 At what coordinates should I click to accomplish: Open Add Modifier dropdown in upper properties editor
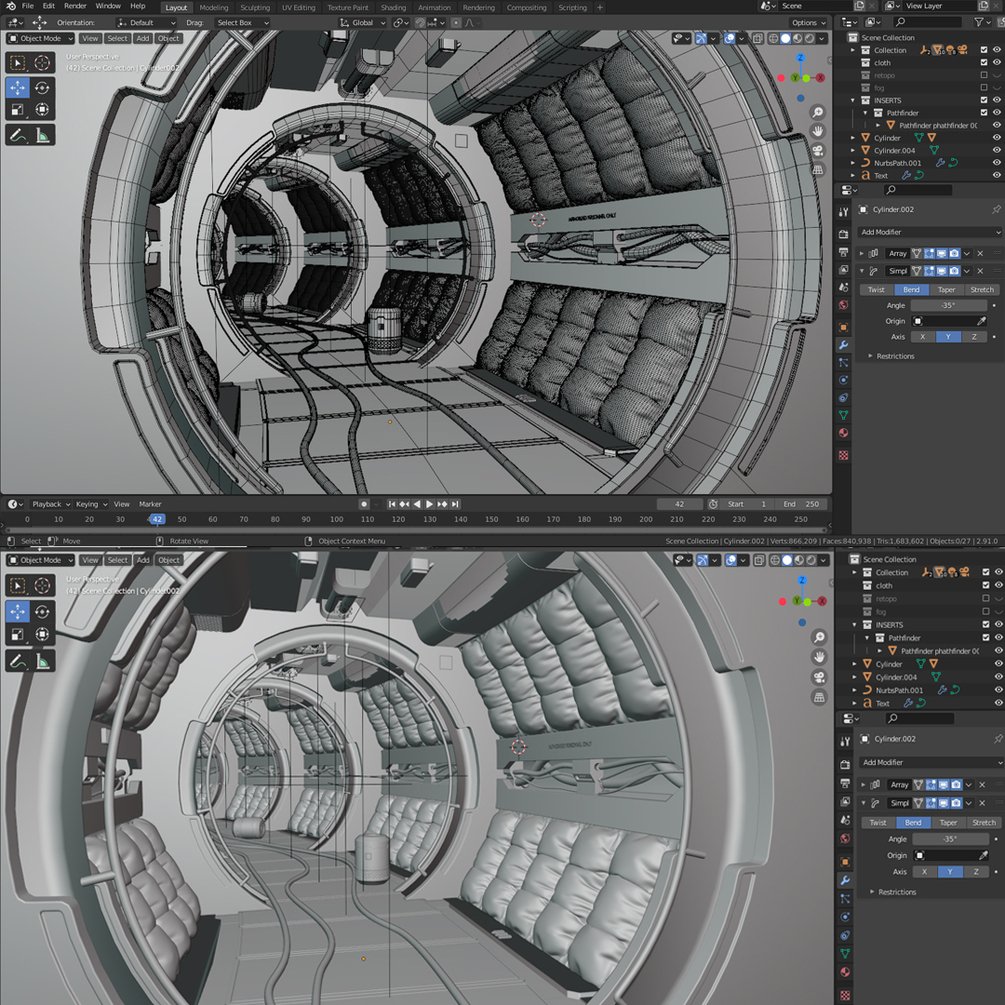click(929, 232)
